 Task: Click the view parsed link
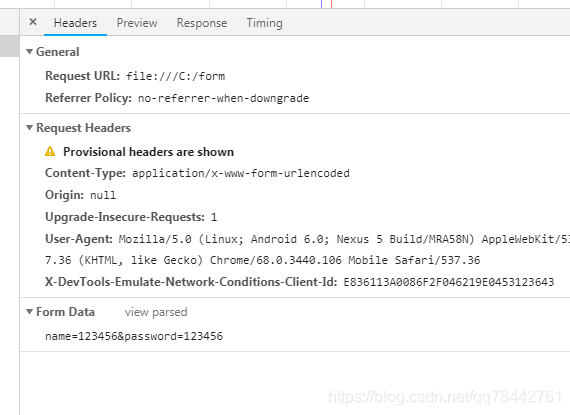[156, 312]
